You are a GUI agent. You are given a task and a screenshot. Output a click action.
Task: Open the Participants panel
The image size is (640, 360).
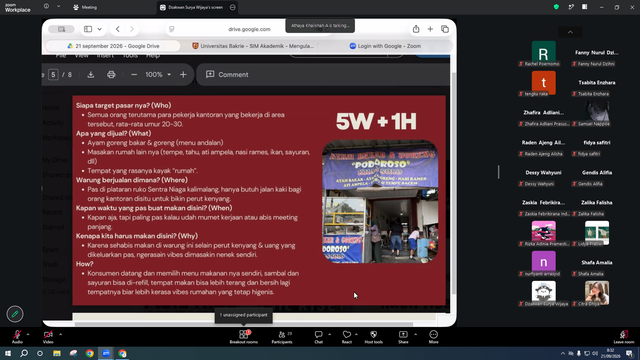point(282,337)
